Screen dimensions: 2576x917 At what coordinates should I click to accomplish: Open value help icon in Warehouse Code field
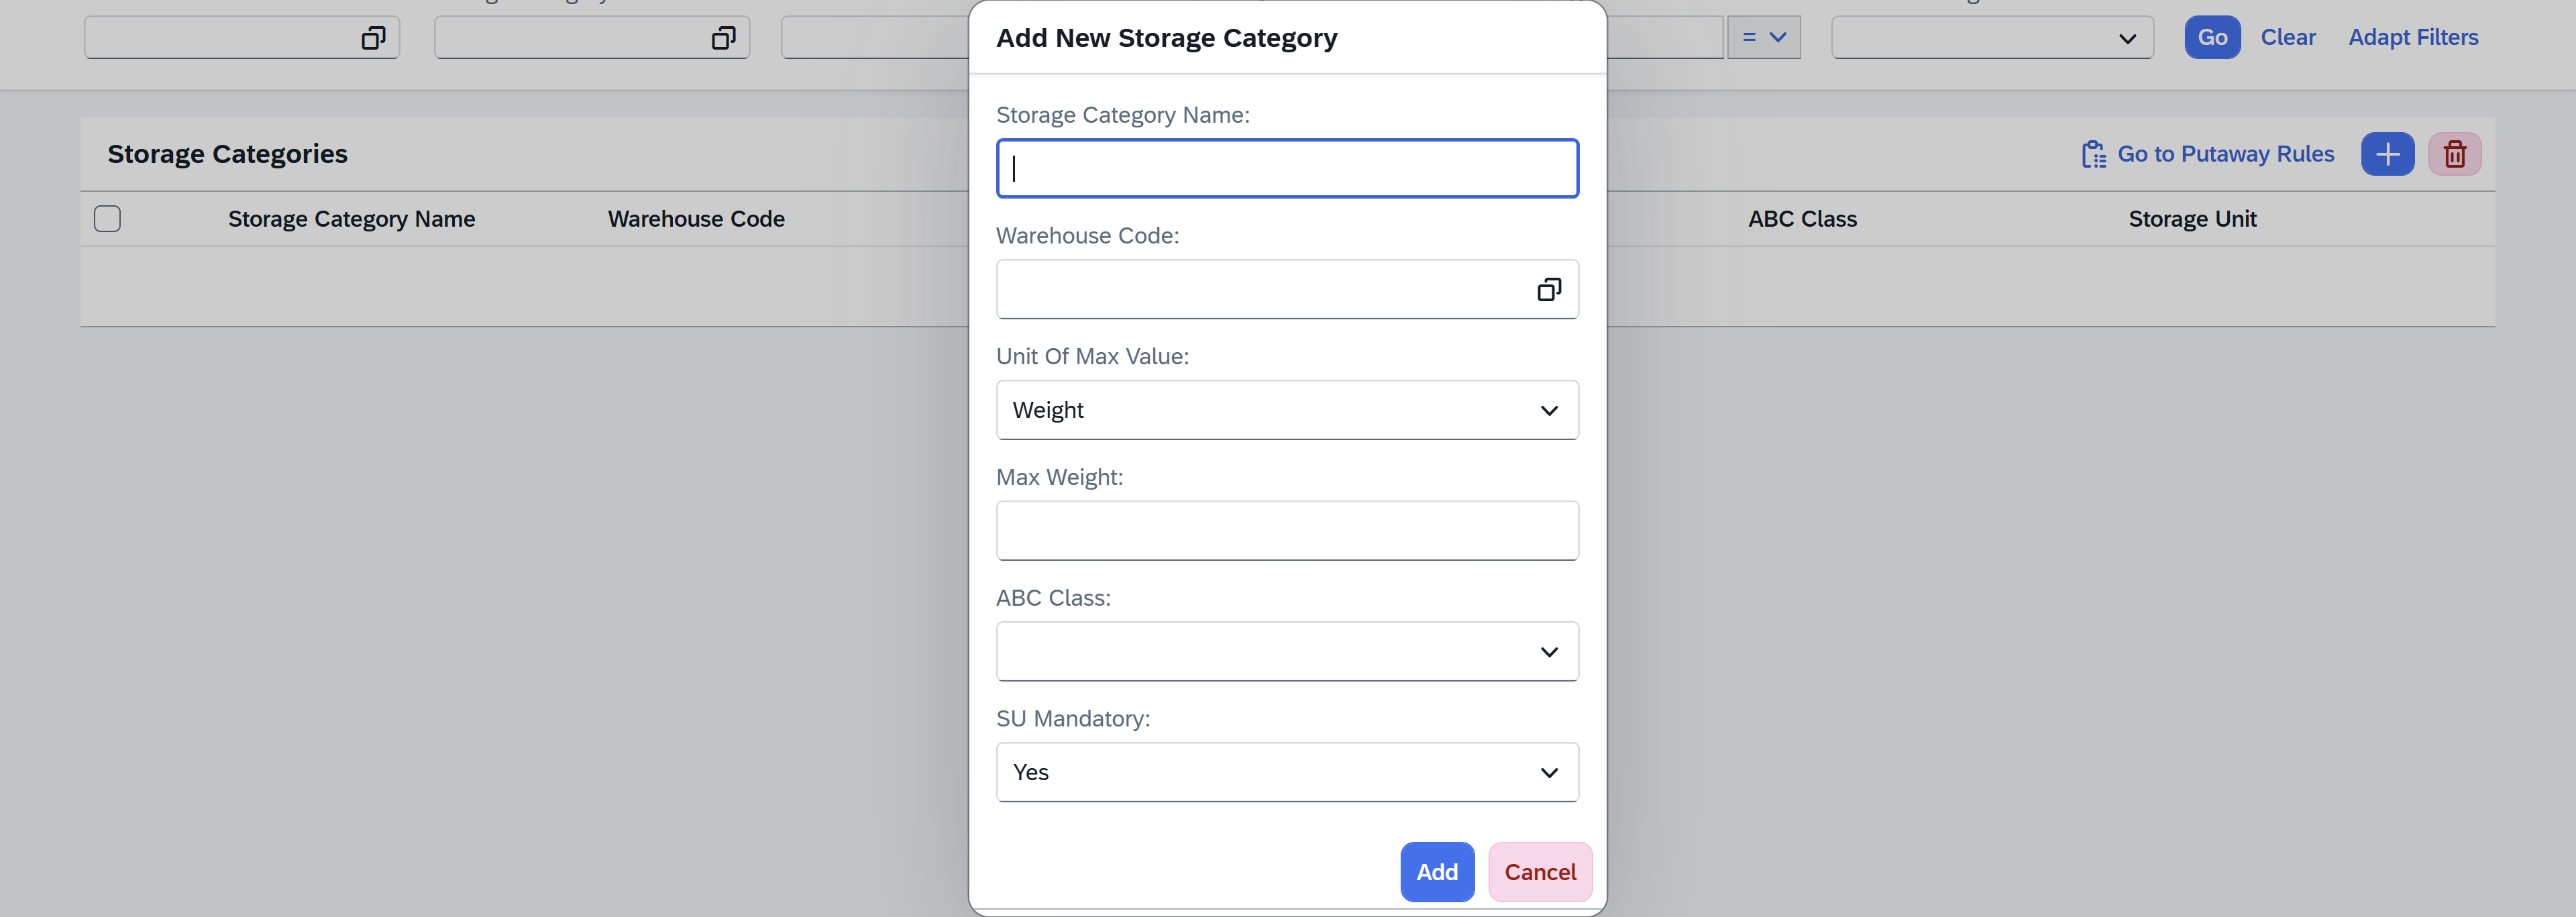(x=1548, y=290)
